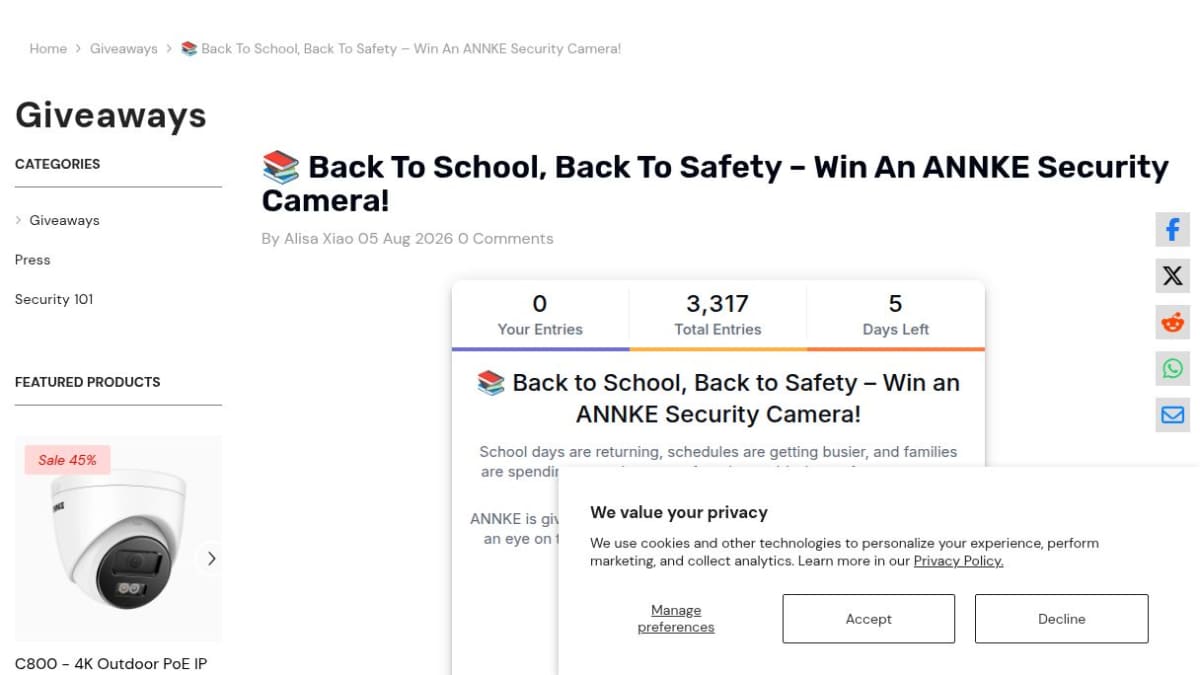Open the C800 camera product thumbnail
This screenshot has width=1200, height=675.
point(119,538)
